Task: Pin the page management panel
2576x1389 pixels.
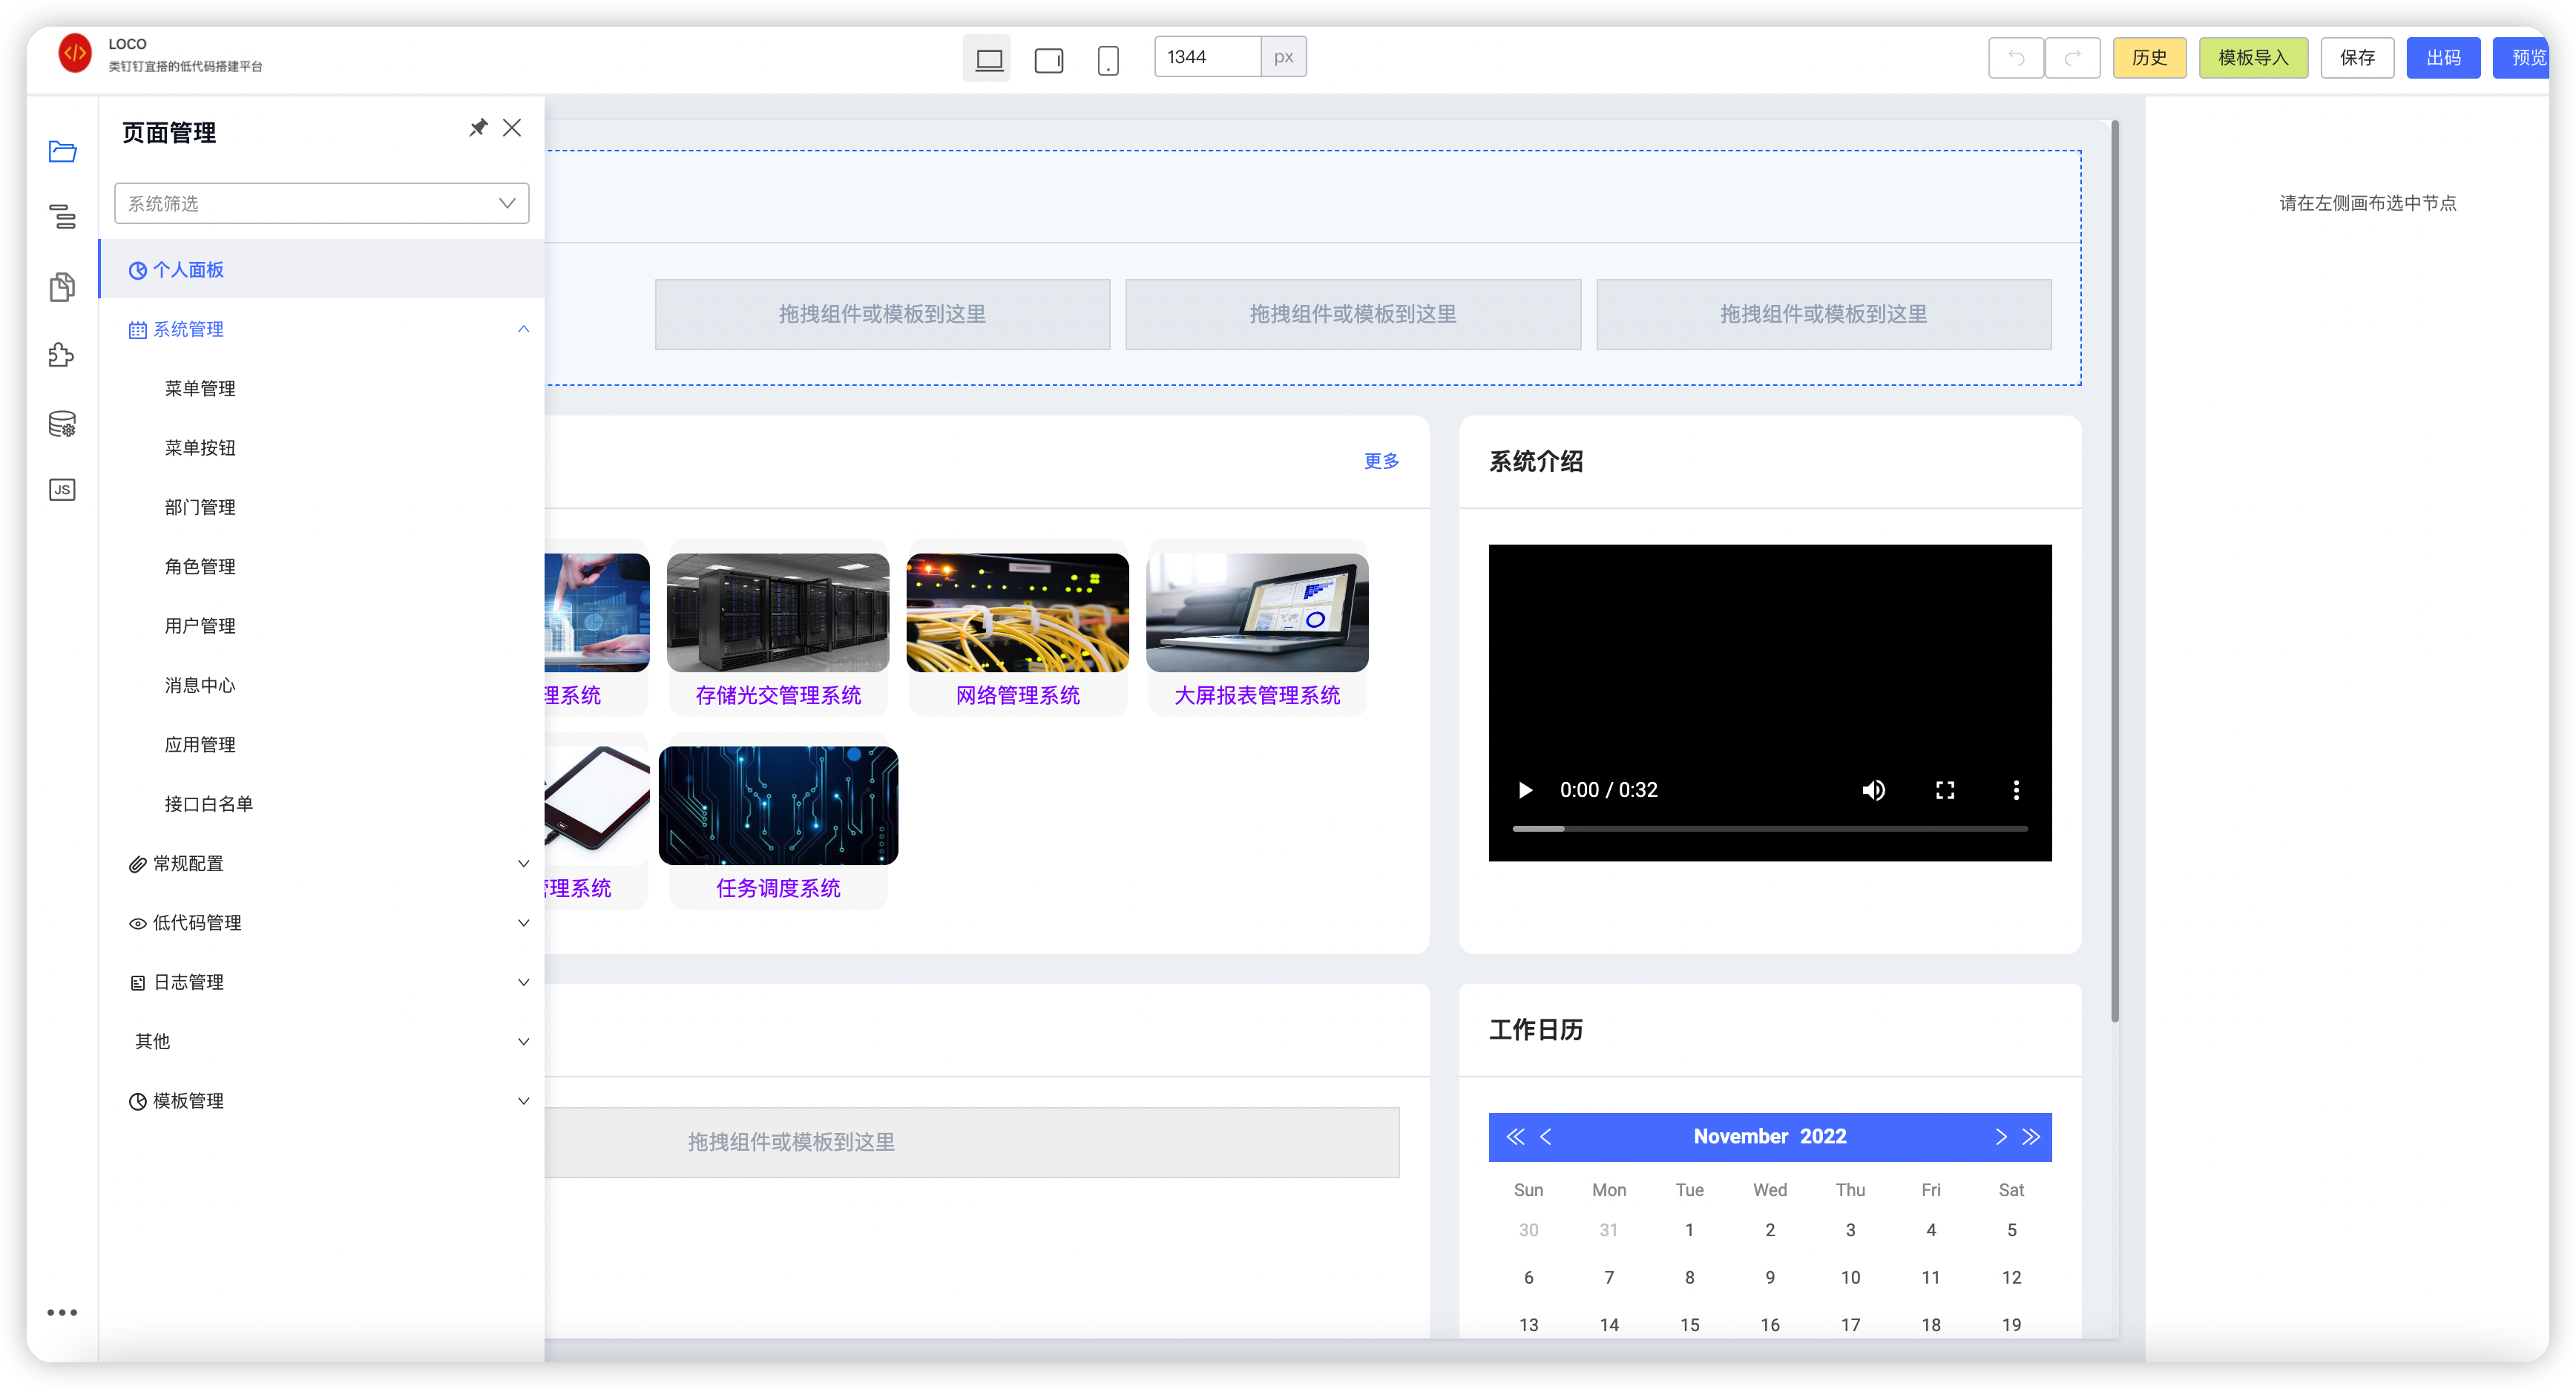Action: 478,128
